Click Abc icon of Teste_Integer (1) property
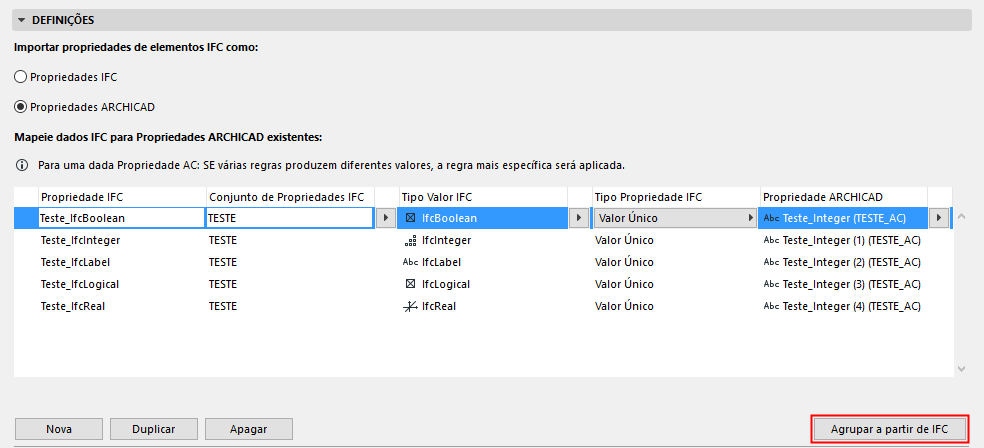Viewport: 984px width, 448px height. point(770,240)
